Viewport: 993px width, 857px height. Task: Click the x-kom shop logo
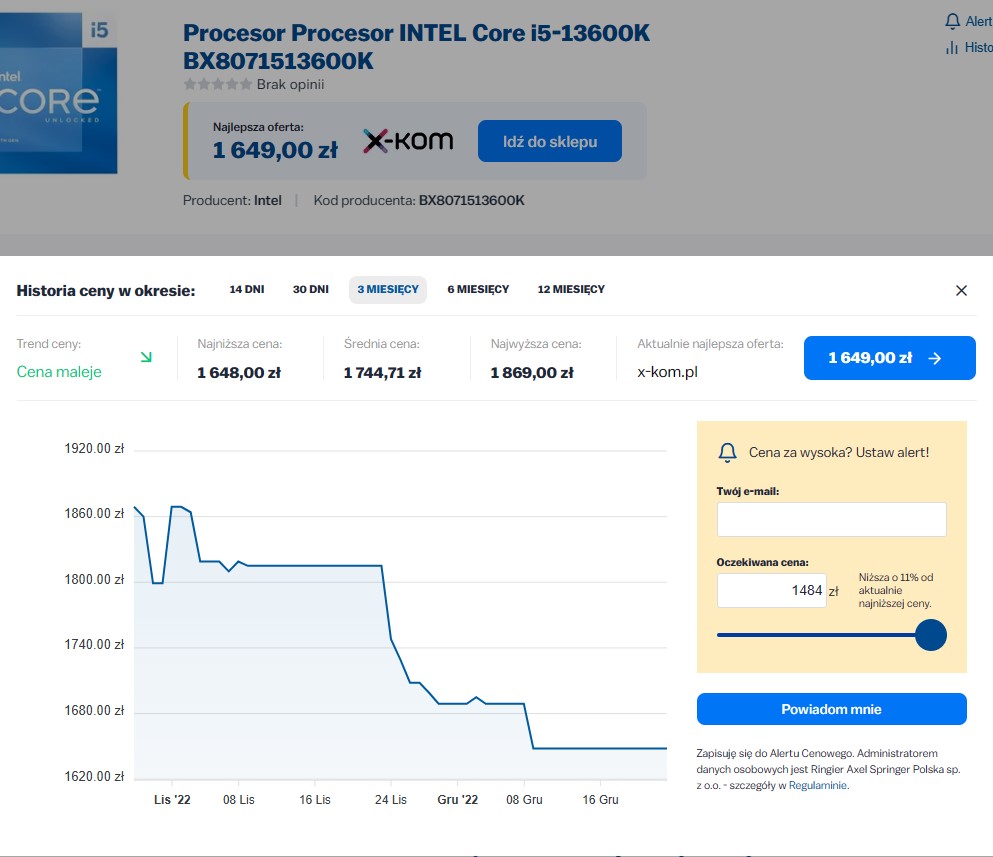point(408,141)
